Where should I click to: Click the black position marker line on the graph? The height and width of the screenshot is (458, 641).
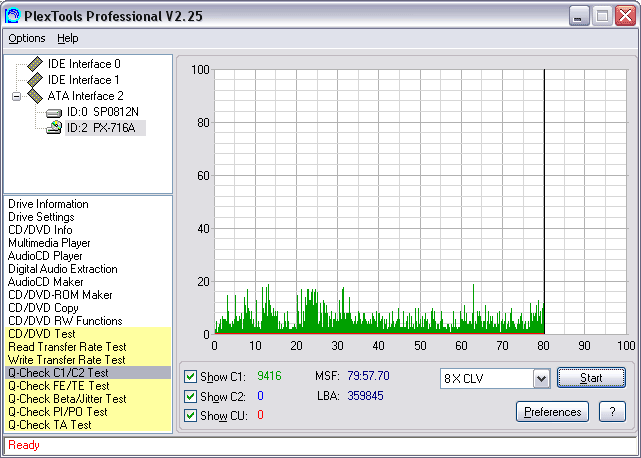[x=545, y=202]
